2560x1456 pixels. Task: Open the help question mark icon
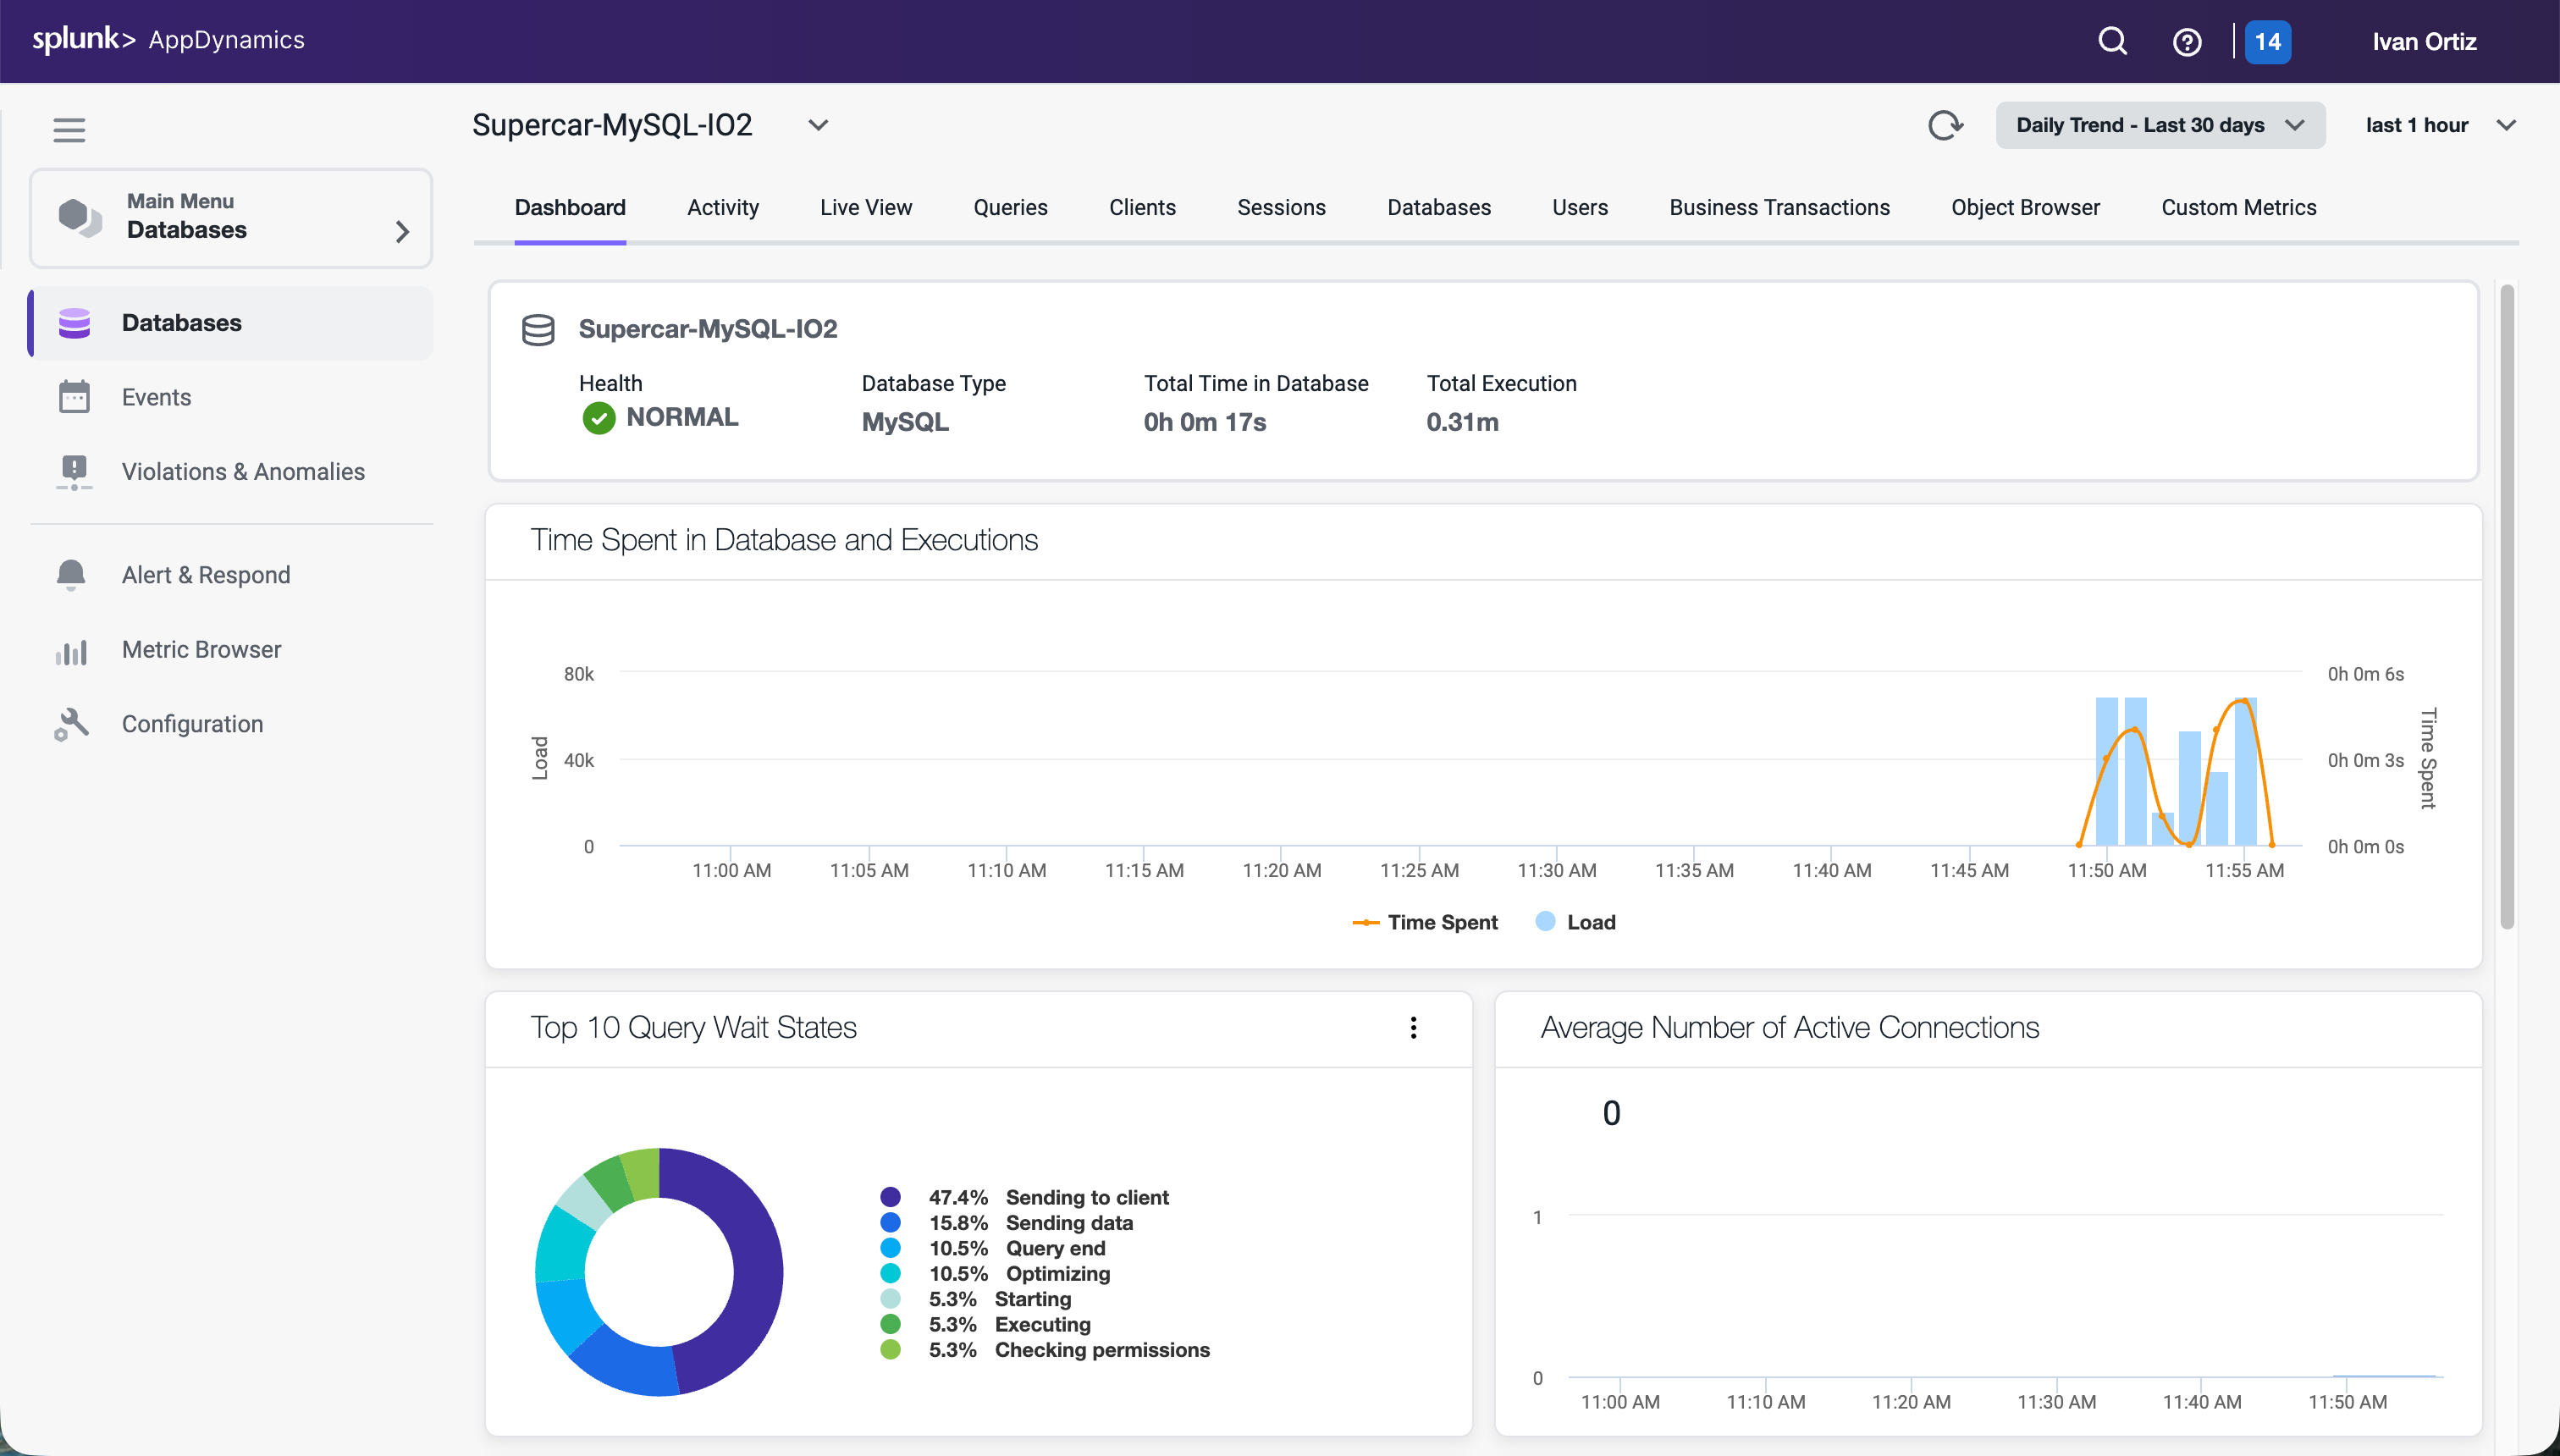coord(2187,42)
